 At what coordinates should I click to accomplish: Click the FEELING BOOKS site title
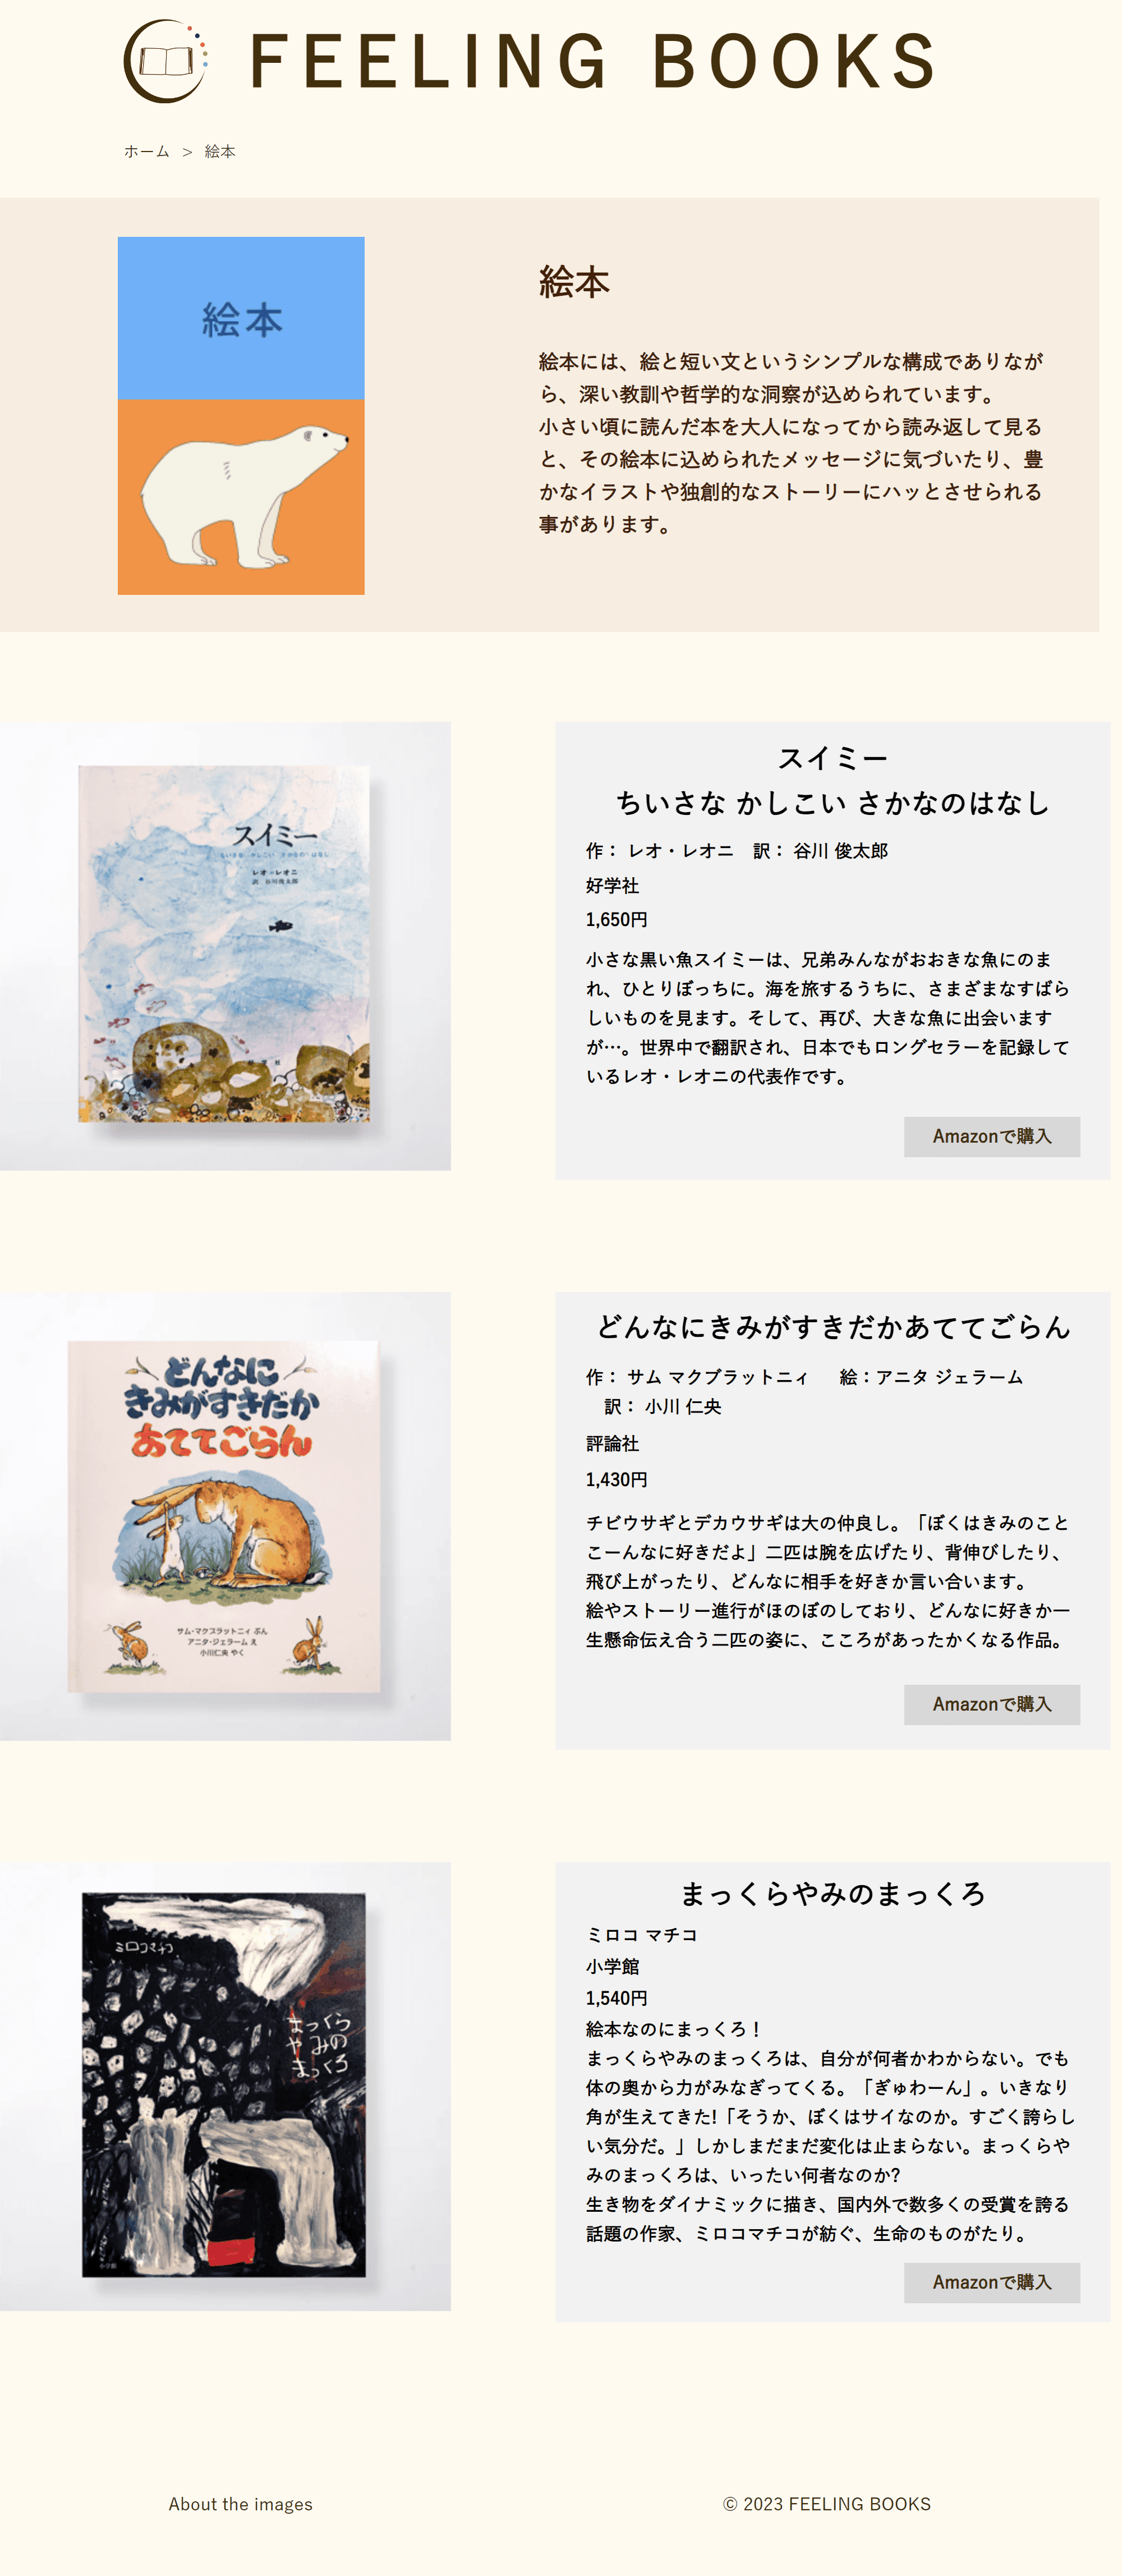593,62
